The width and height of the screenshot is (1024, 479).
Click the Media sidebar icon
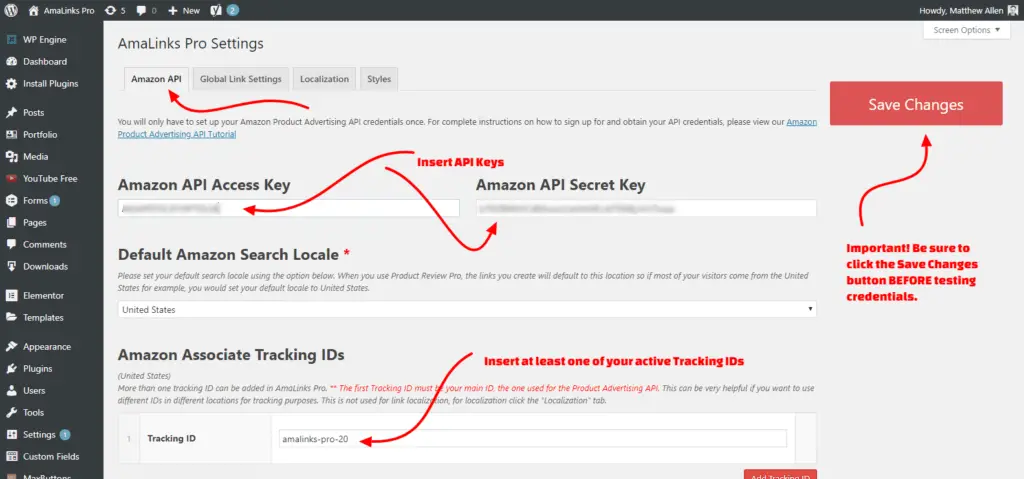11,157
